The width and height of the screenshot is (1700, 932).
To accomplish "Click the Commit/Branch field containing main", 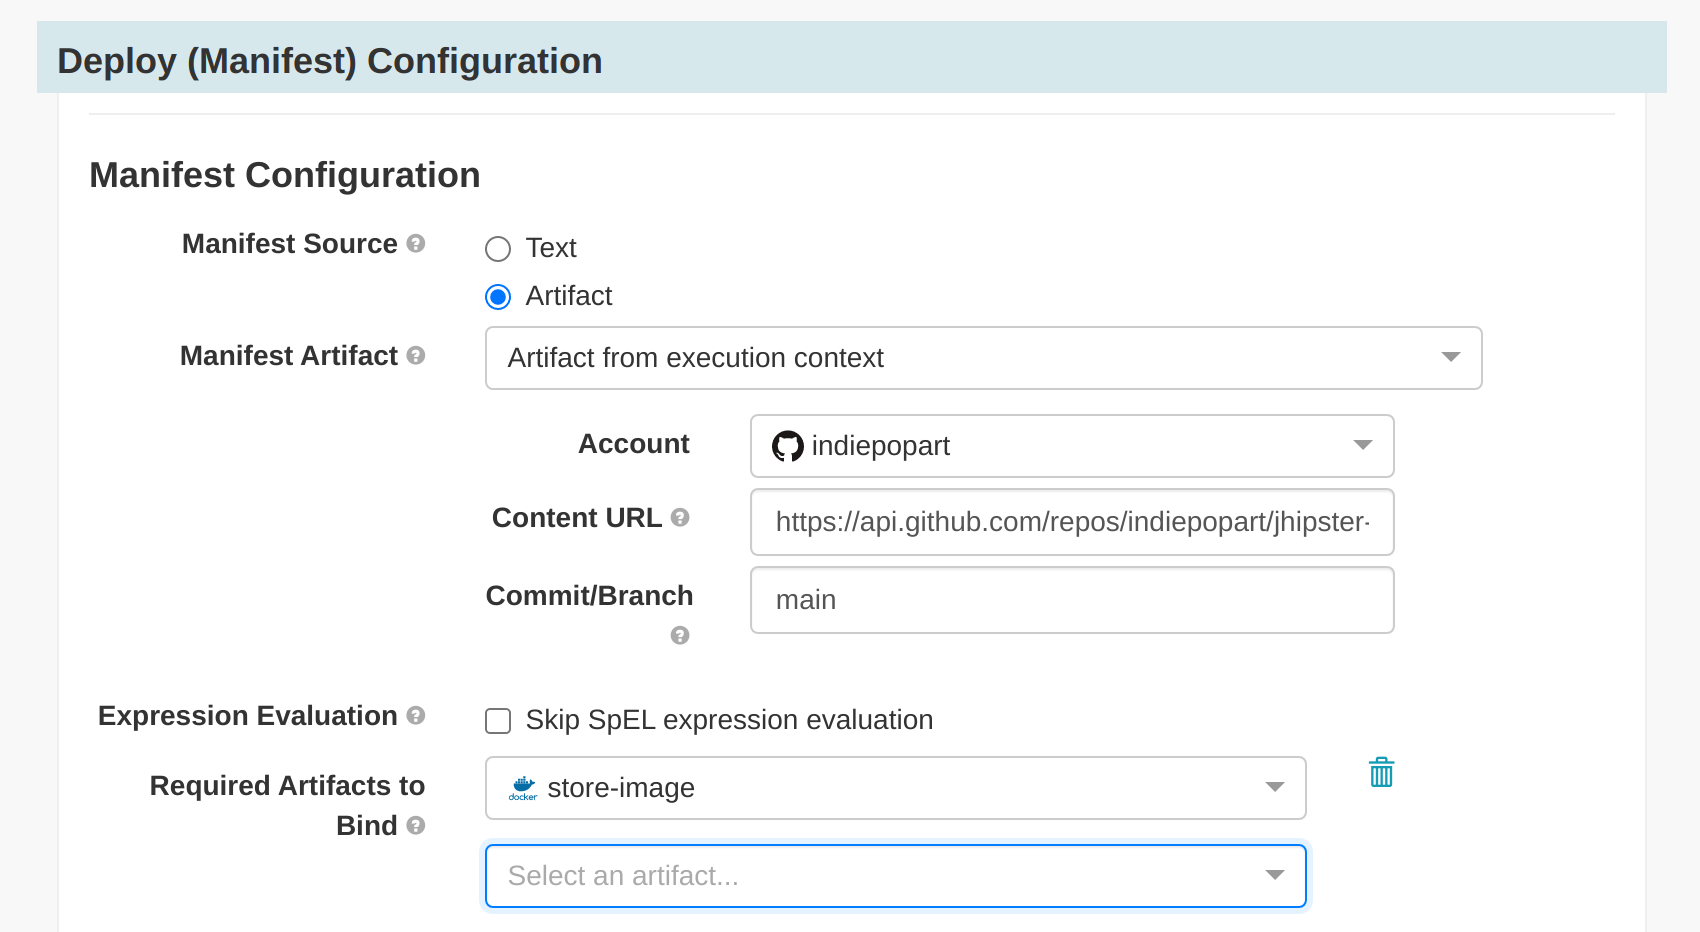I will [x=1071, y=600].
